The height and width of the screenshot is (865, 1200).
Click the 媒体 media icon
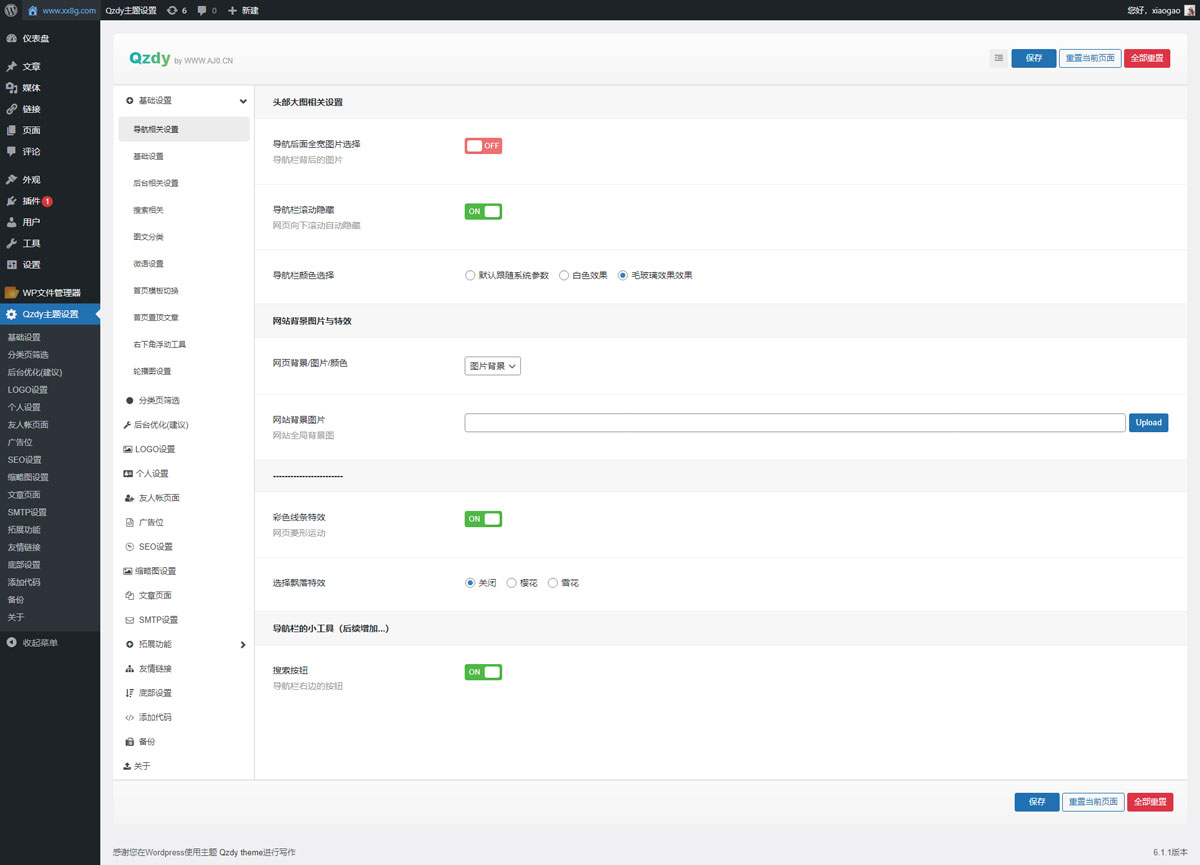coord(11,88)
